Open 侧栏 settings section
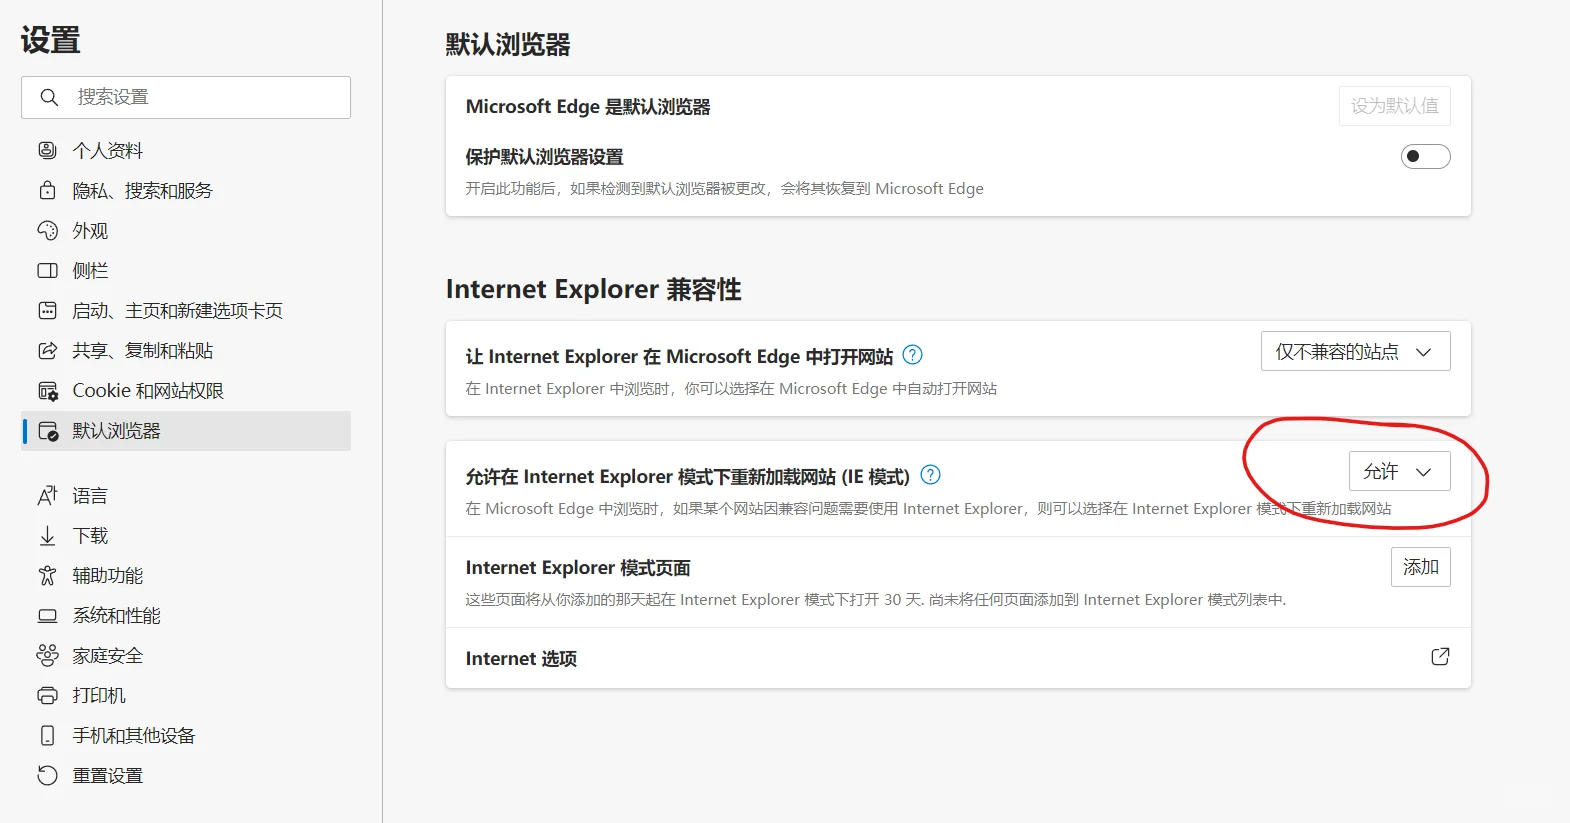This screenshot has width=1570, height=823. click(186, 270)
